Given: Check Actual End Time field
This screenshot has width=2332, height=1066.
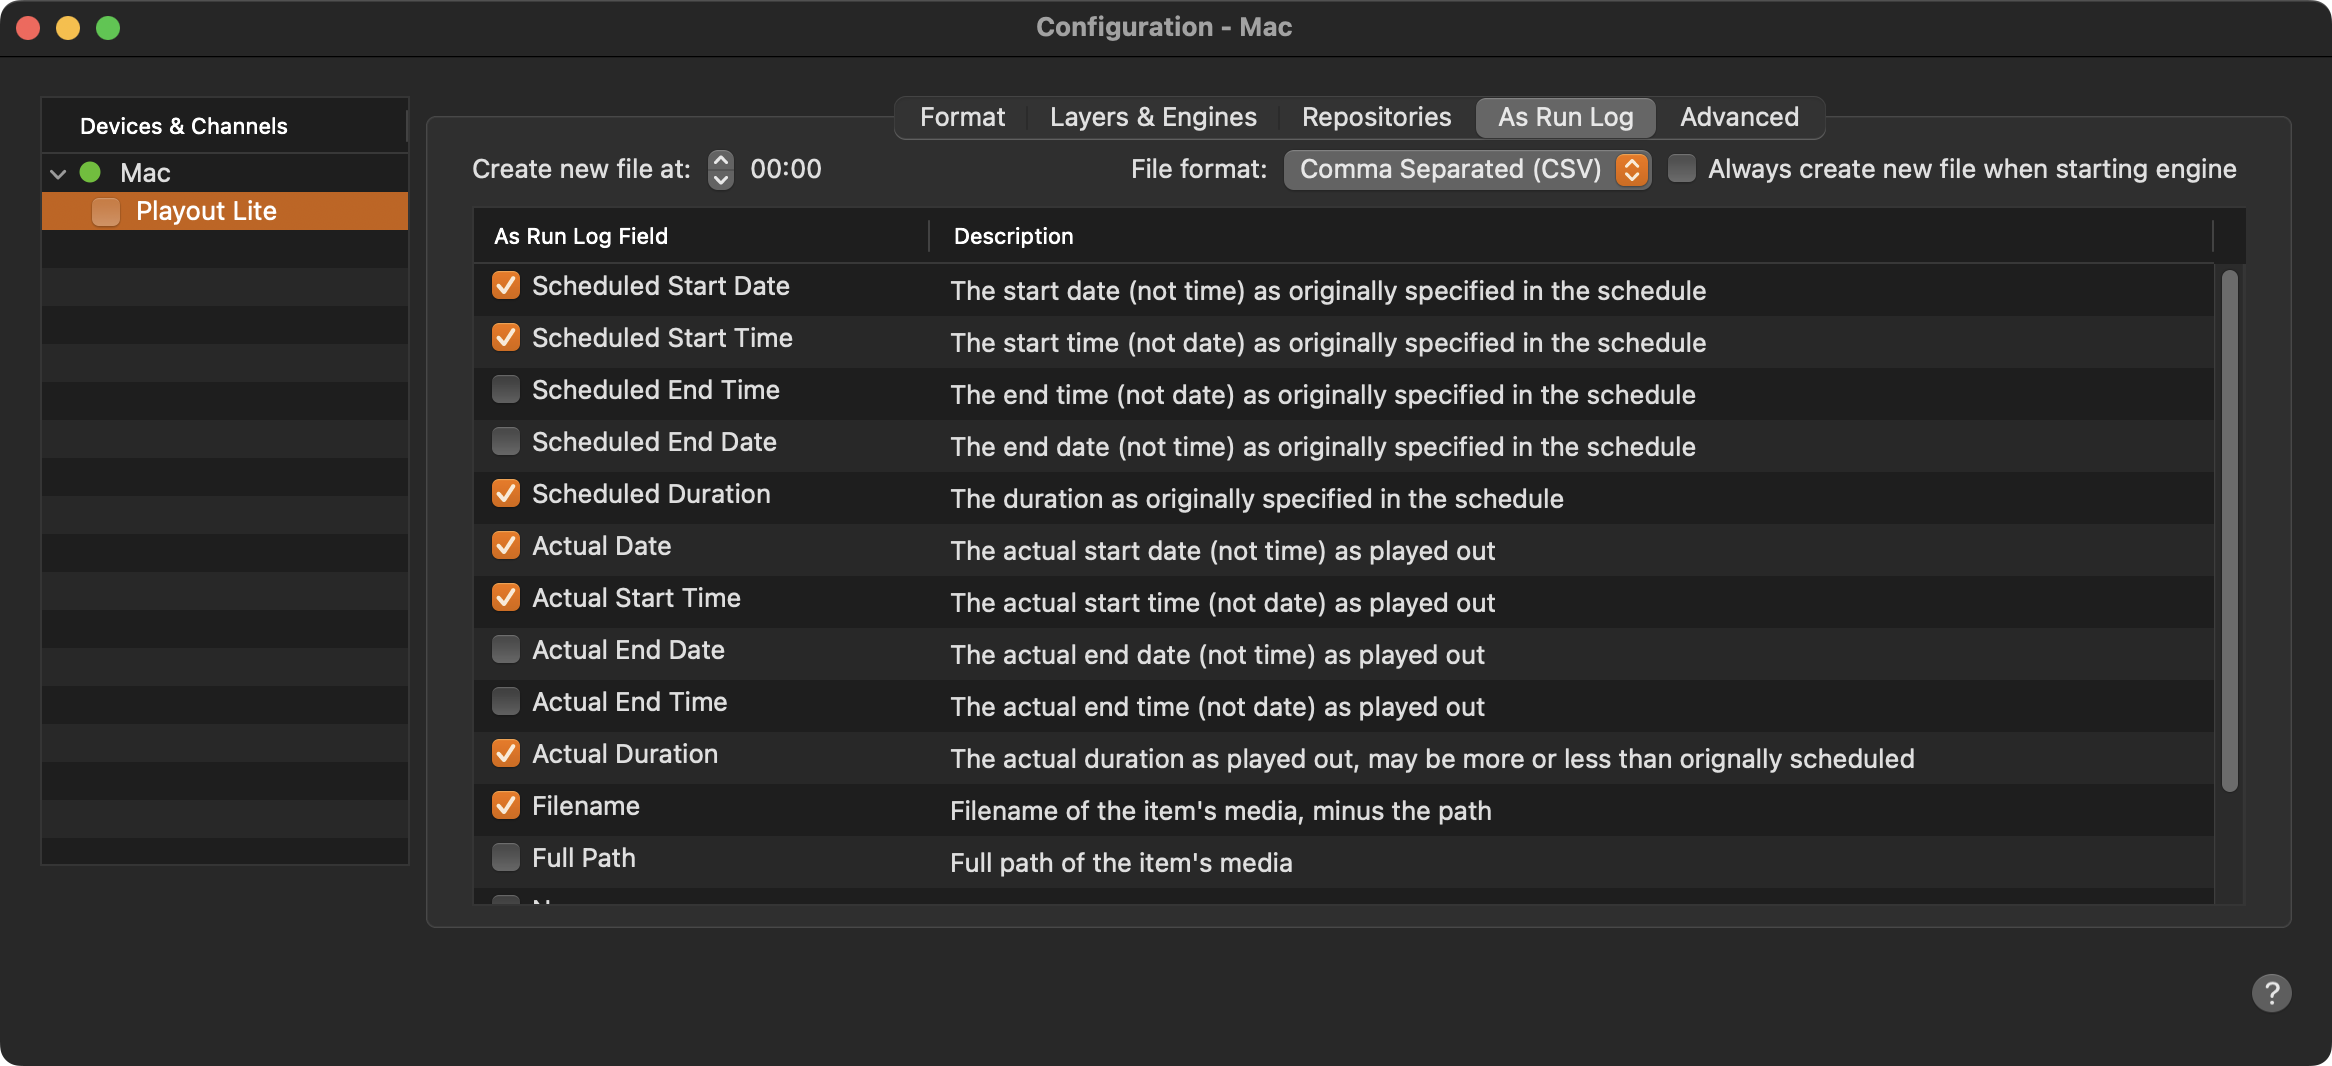Looking at the screenshot, I should [506, 701].
